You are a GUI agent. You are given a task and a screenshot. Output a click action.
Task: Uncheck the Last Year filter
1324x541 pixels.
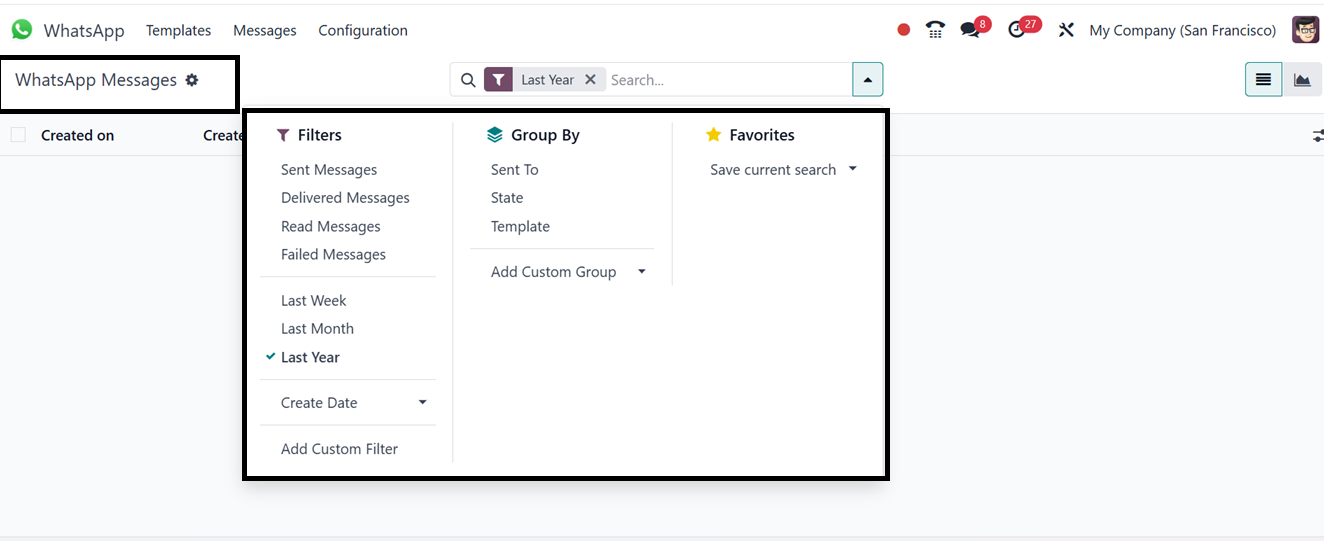(310, 357)
